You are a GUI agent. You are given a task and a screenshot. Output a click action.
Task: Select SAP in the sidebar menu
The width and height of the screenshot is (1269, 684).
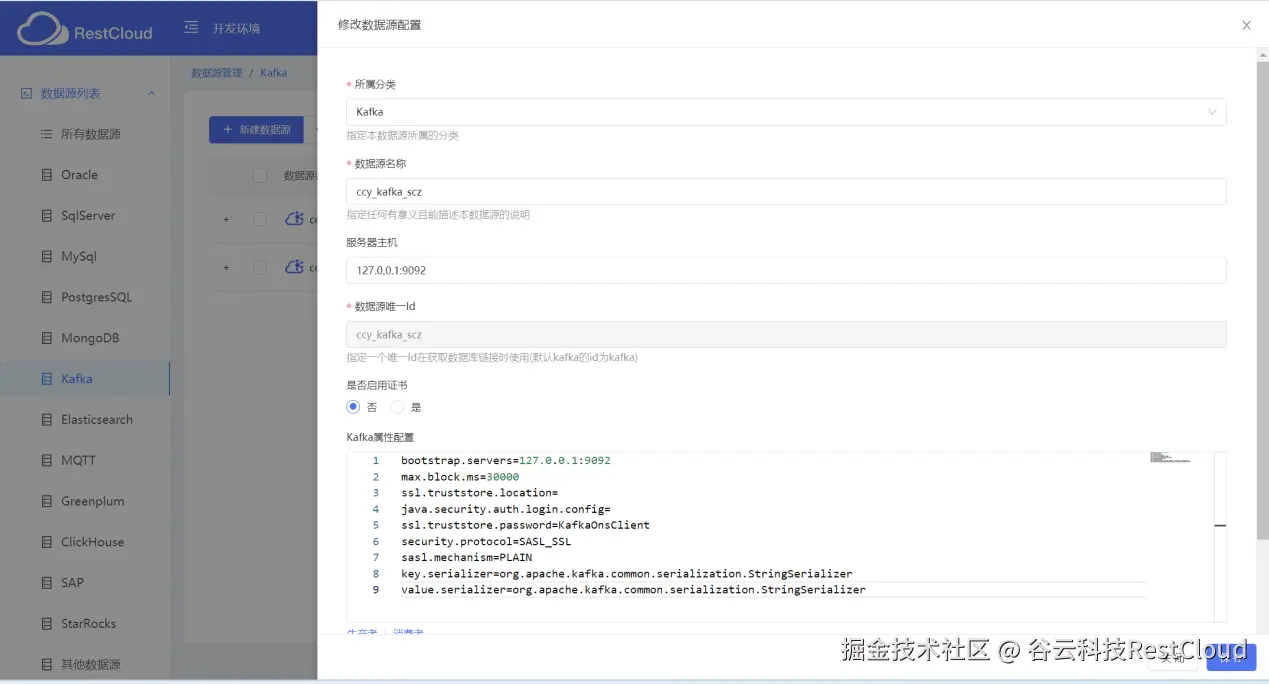point(85,583)
